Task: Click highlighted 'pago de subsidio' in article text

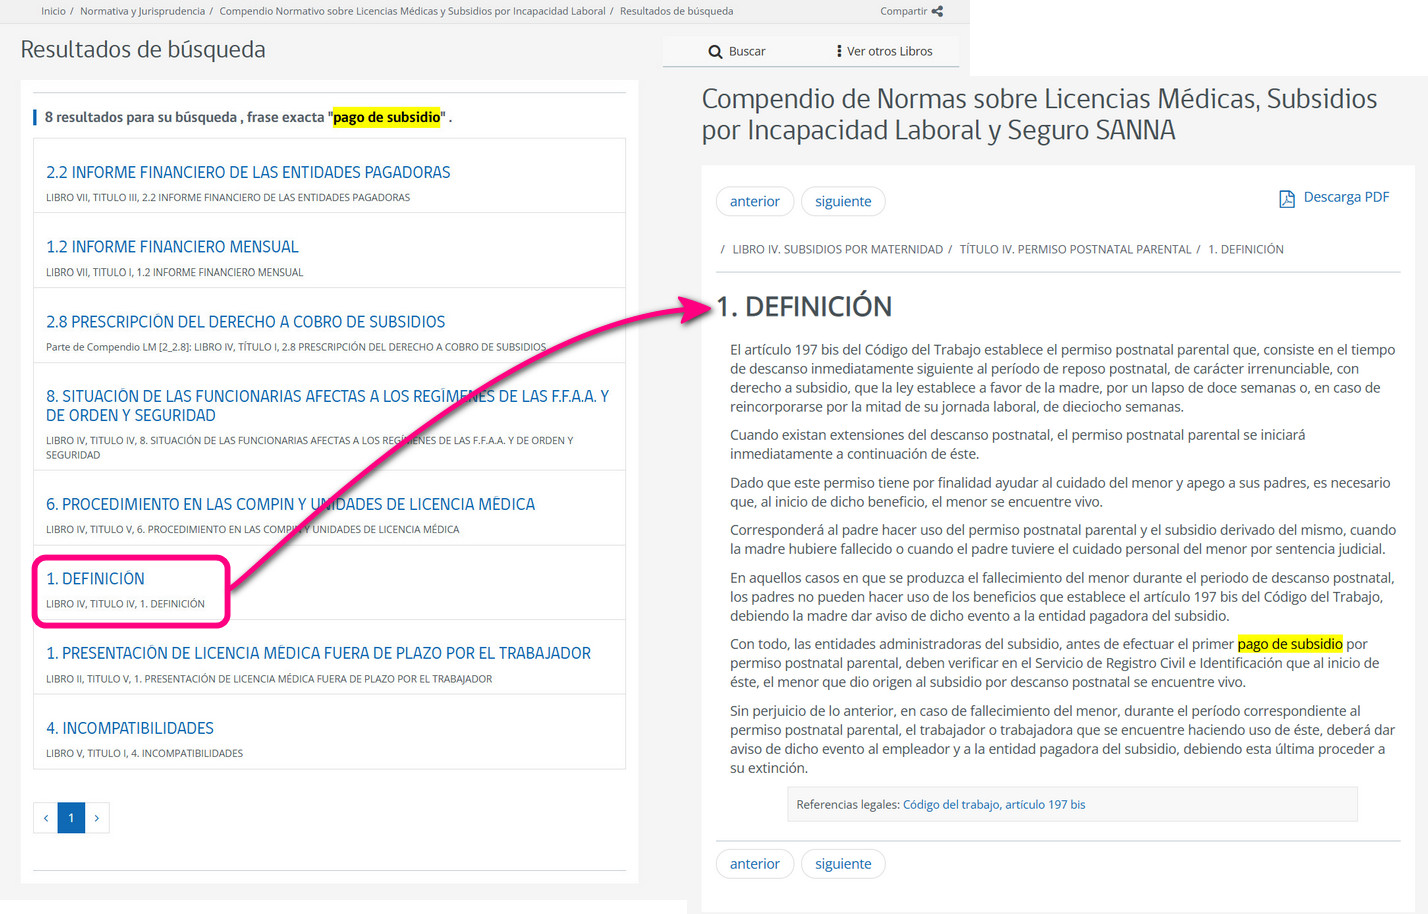Action: [x=1290, y=644]
